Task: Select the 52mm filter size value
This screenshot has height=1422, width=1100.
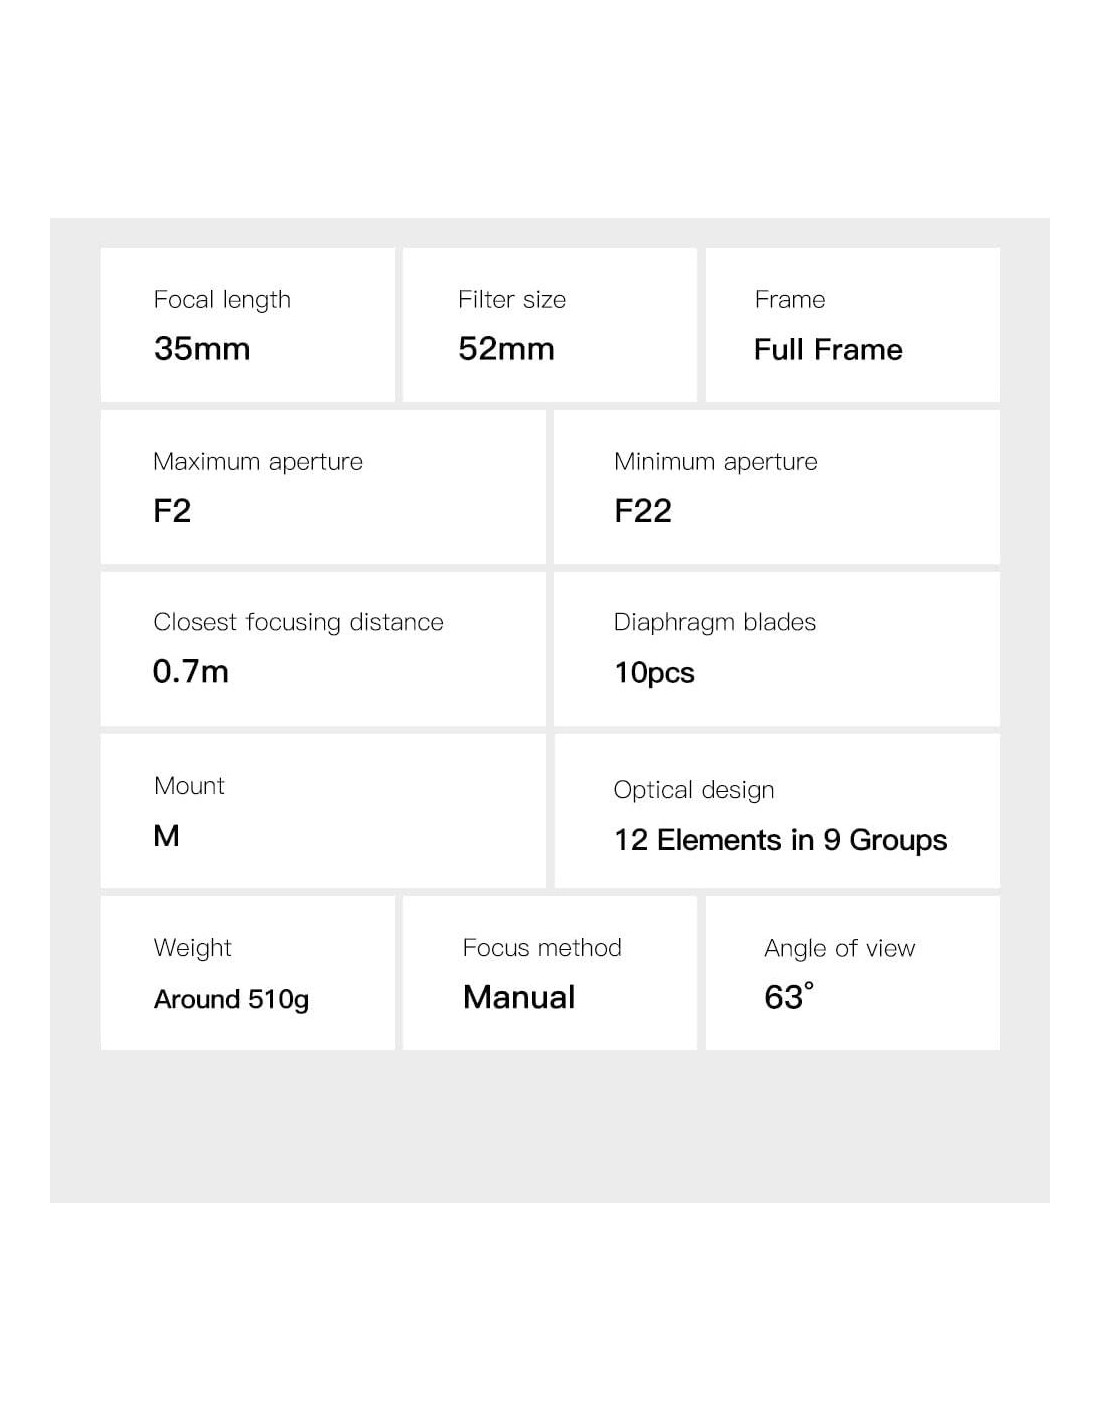Action: (x=506, y=349)
